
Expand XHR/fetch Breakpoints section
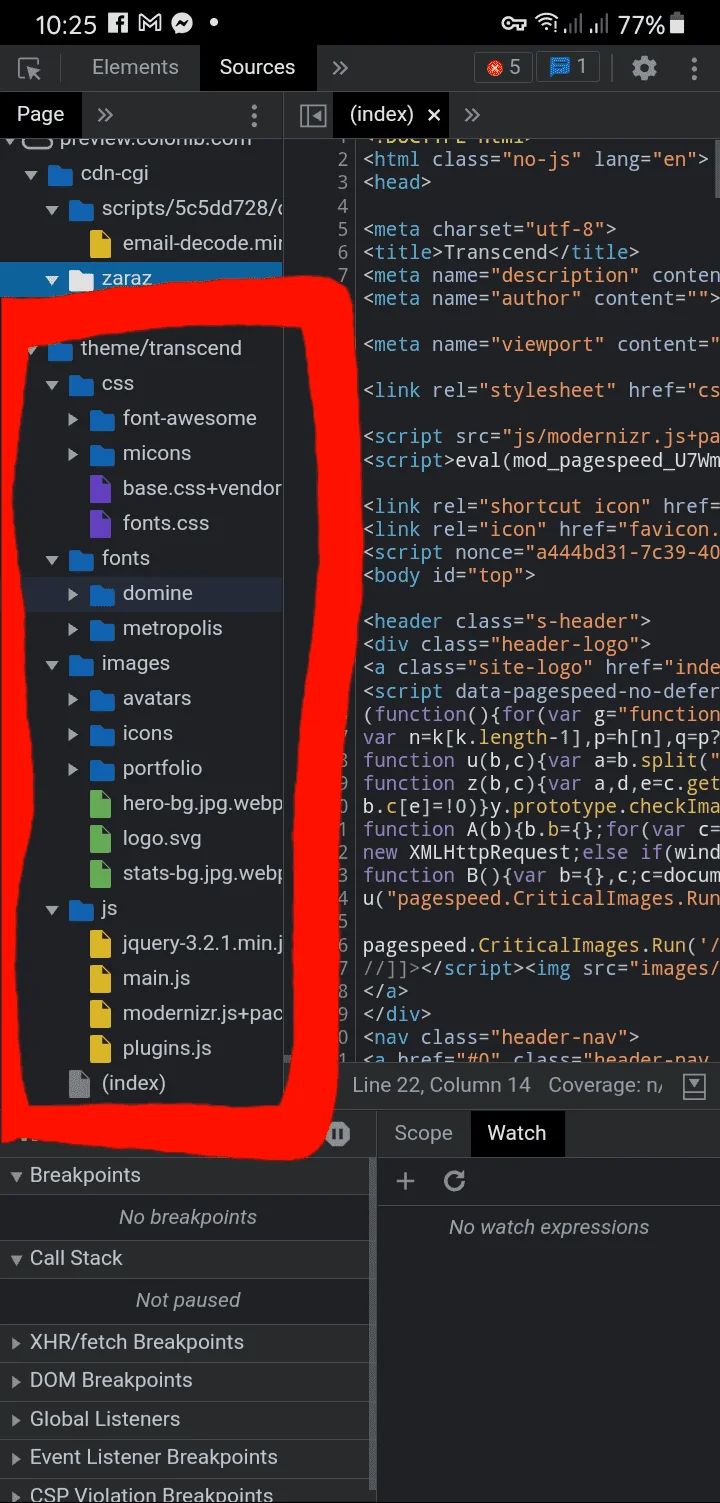tap(185, 1343)
